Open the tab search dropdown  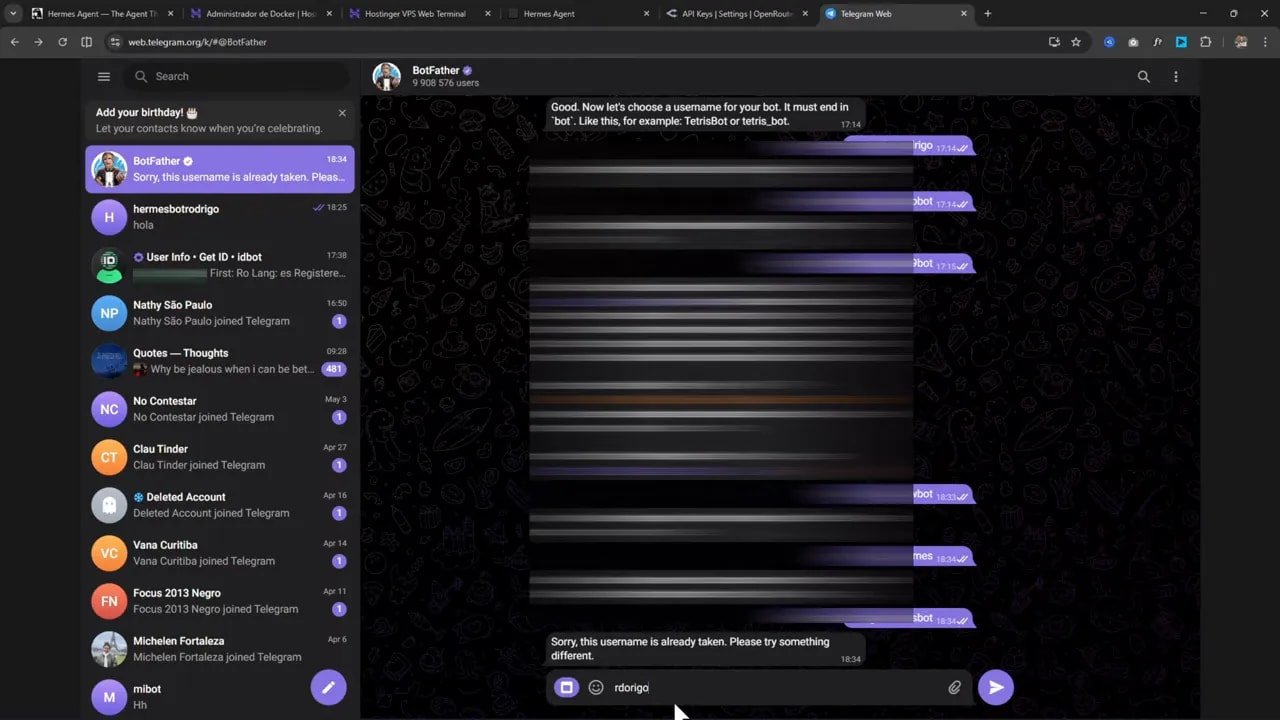pyautogui.click(x=13, y=14)
